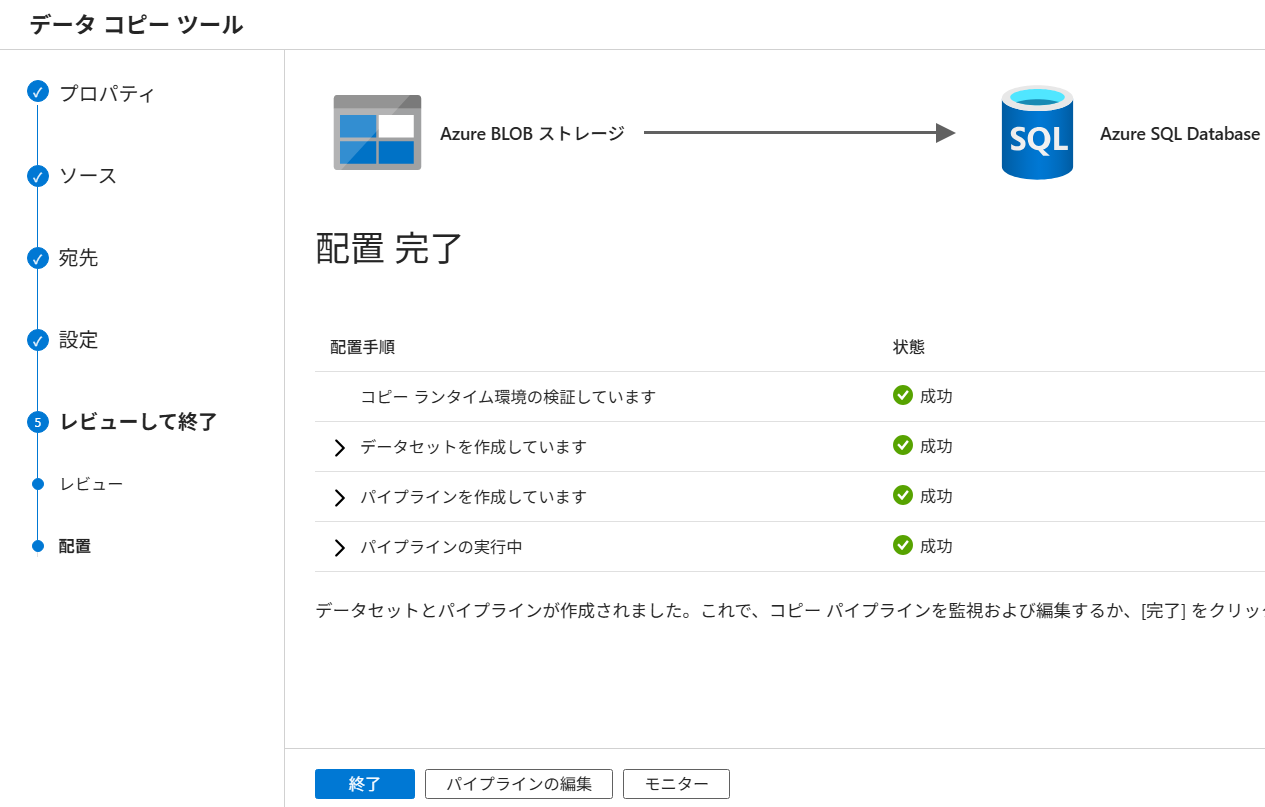Click the ソース step checkmark icon

pyautogui.click(x=37, y=176)
